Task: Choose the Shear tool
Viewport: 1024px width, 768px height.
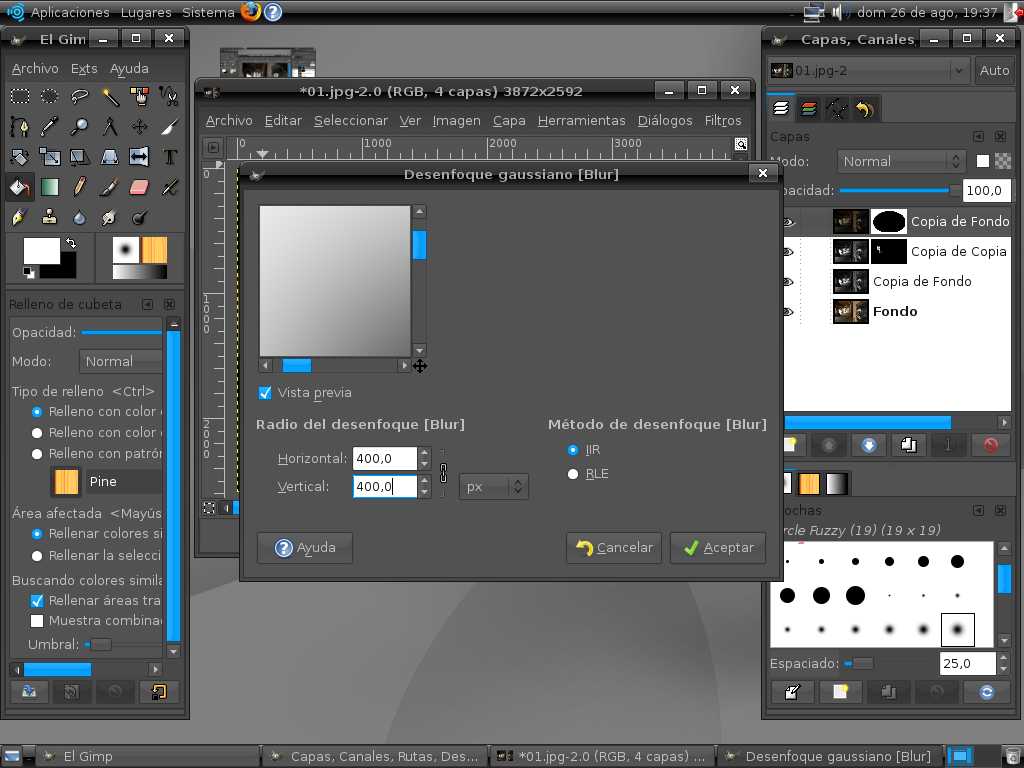Action: point(80,157)
